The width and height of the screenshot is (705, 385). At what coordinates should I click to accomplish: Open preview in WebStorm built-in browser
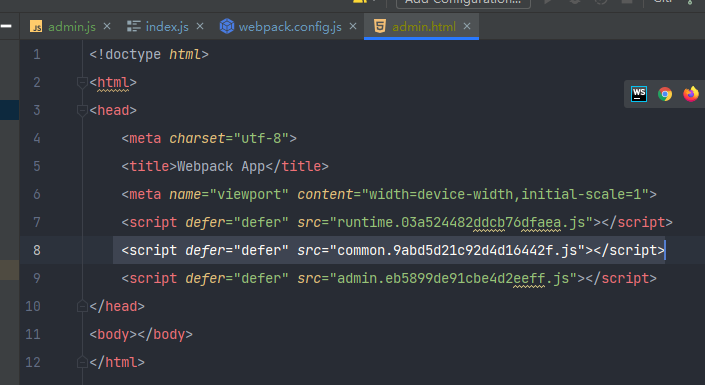click(x=639, y=94)
